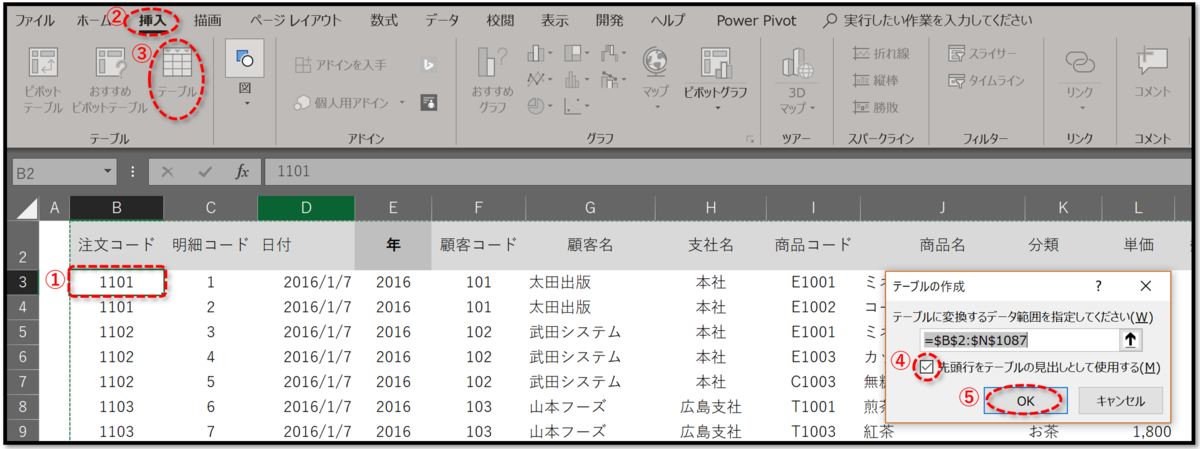Click Get Add-ins (アドインを入手)

[342, 65]
